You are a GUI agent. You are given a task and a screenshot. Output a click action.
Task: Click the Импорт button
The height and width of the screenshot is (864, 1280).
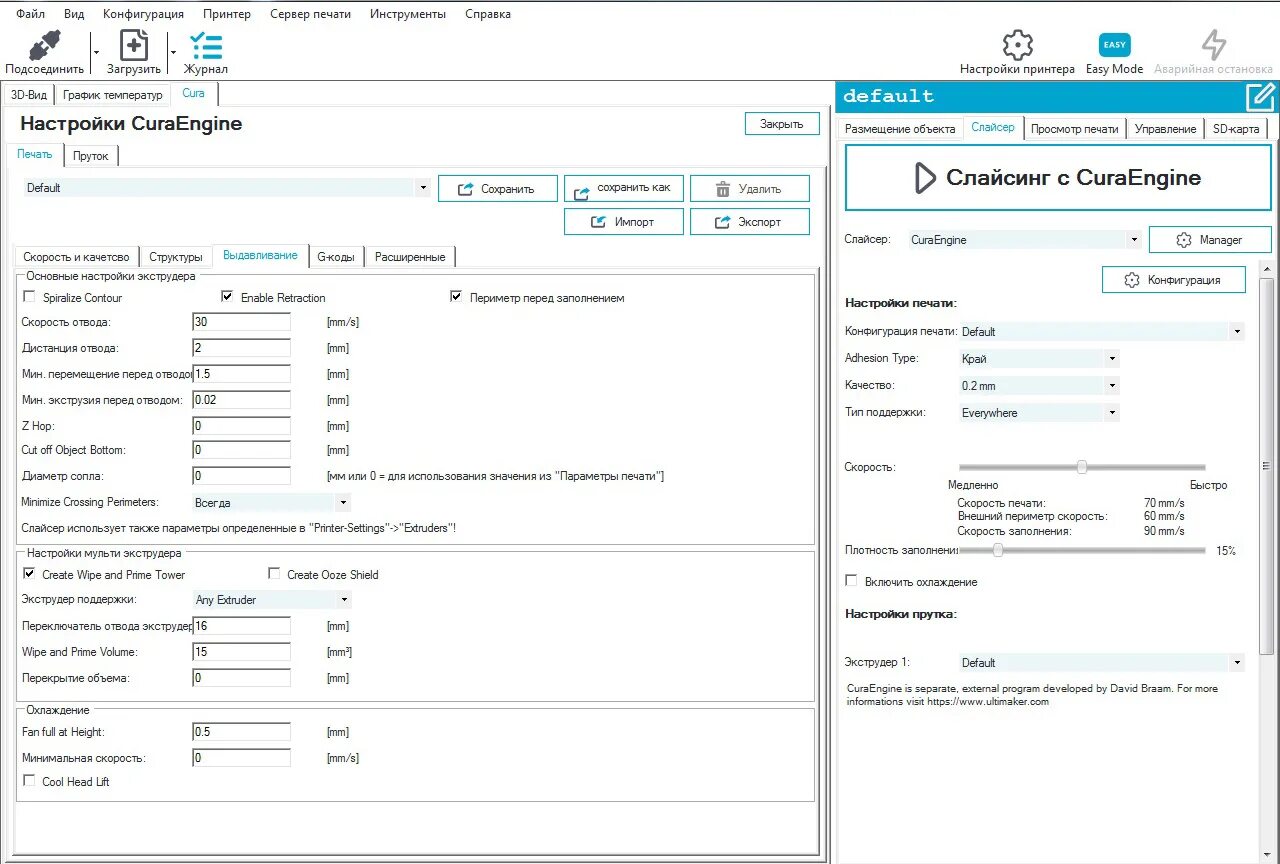(624, 222)
